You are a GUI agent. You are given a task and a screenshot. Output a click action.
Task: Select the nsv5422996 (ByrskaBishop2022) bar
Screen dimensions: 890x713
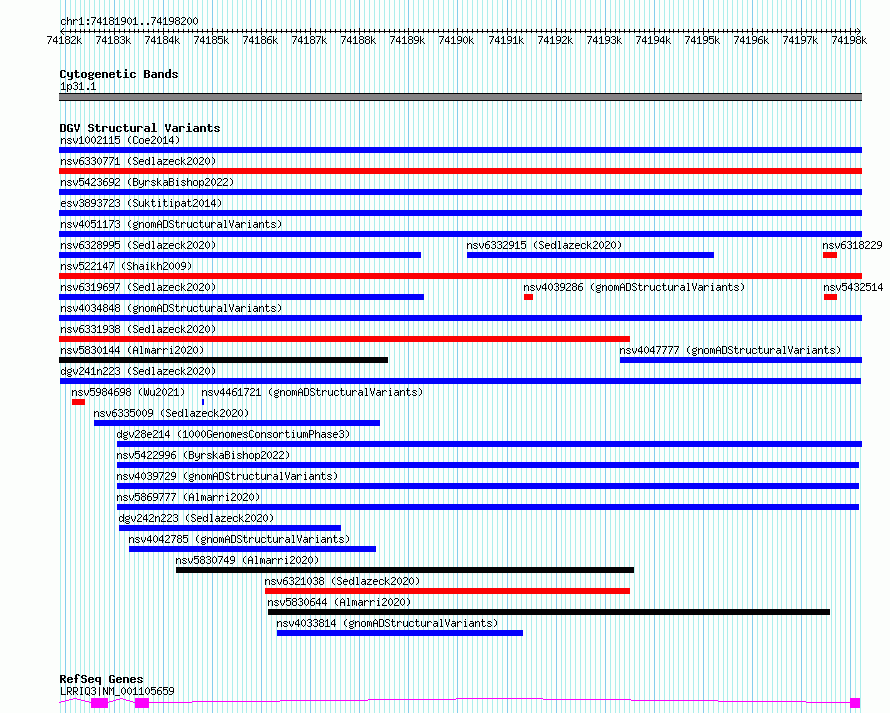click(x=488, y=465)
